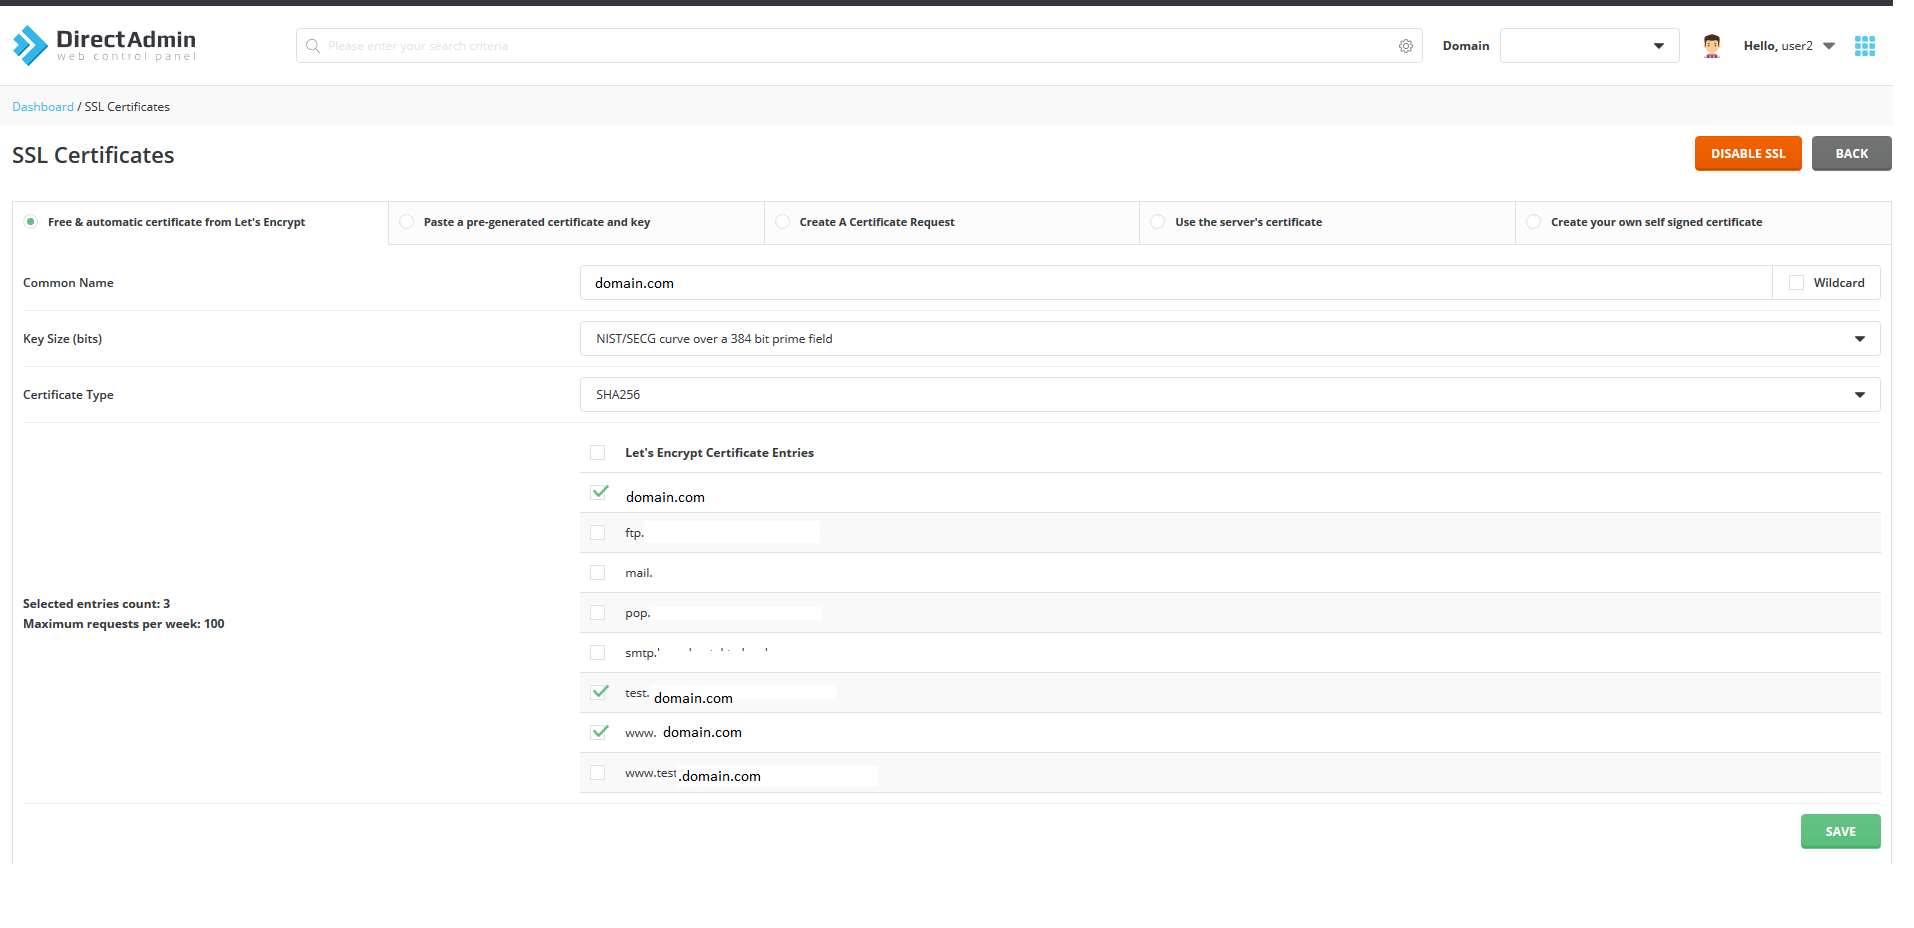This screenshot has width=1914, height=928.
Task: Click the Common Name input field
Action: [x=1175, y=283]
